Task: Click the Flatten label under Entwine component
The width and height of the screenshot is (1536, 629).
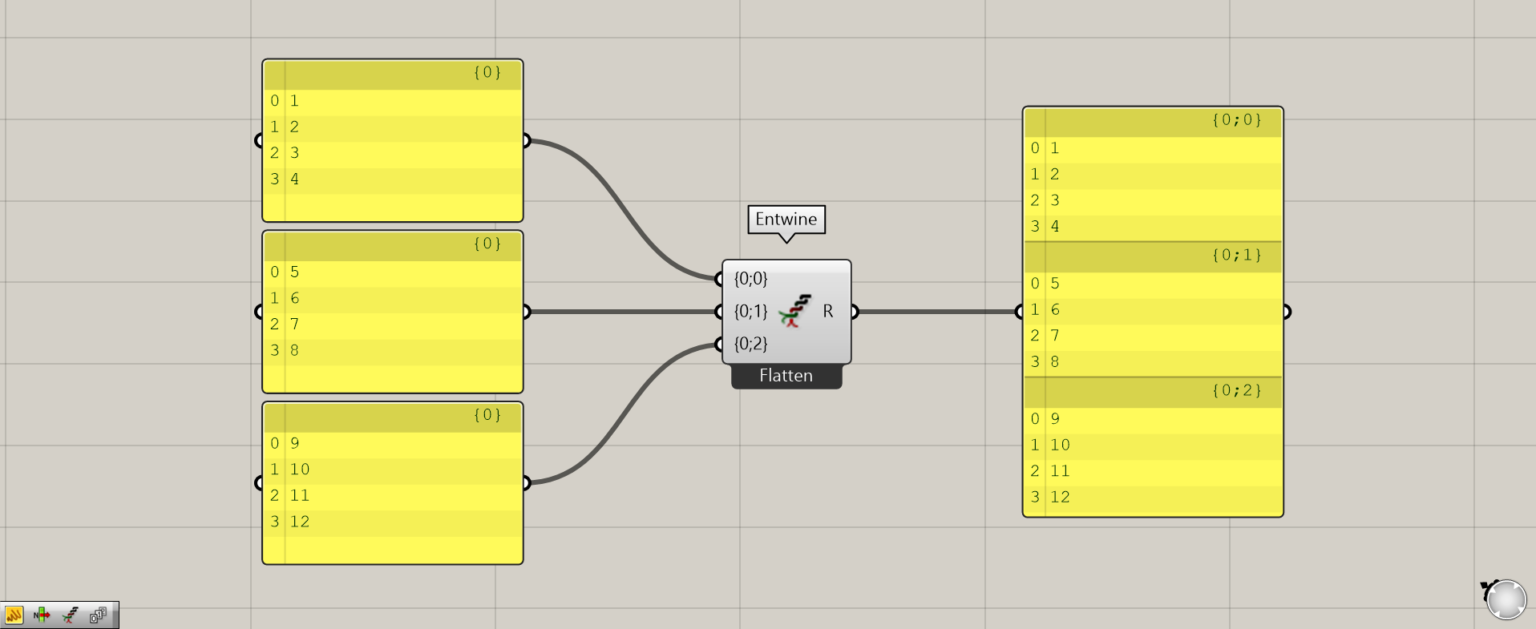Action: (x=786, y=376)
